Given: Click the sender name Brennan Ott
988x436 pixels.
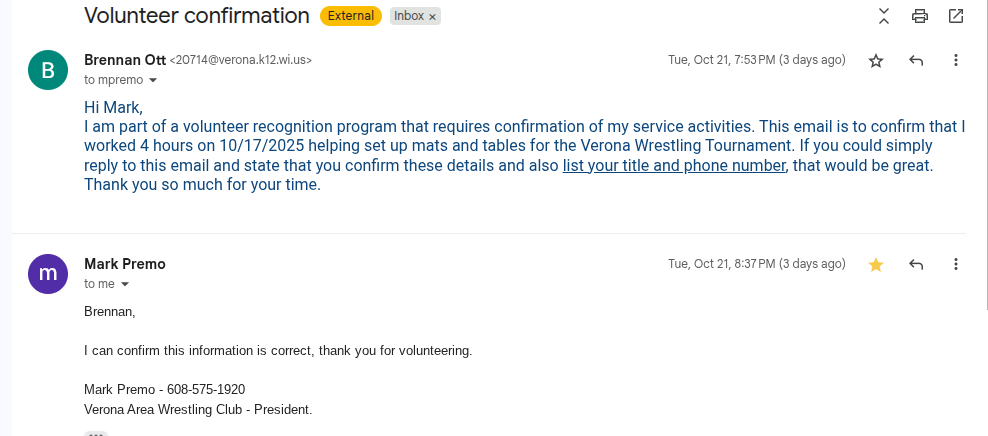Looking at the screenshot, I should [x=125, y=60].
